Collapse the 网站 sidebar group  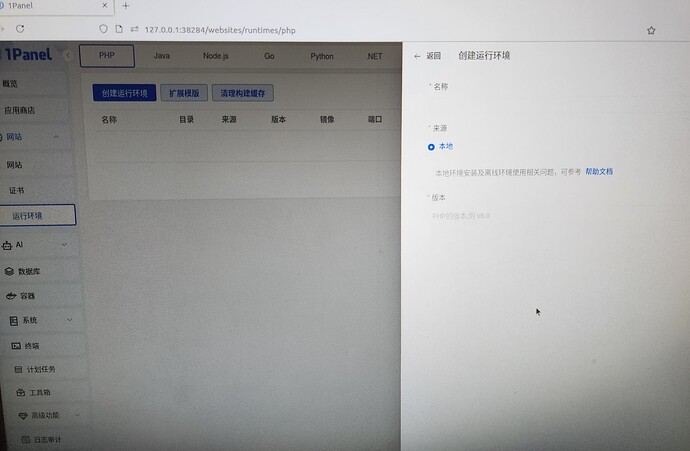pyautogui.click(x=56, y=136)
